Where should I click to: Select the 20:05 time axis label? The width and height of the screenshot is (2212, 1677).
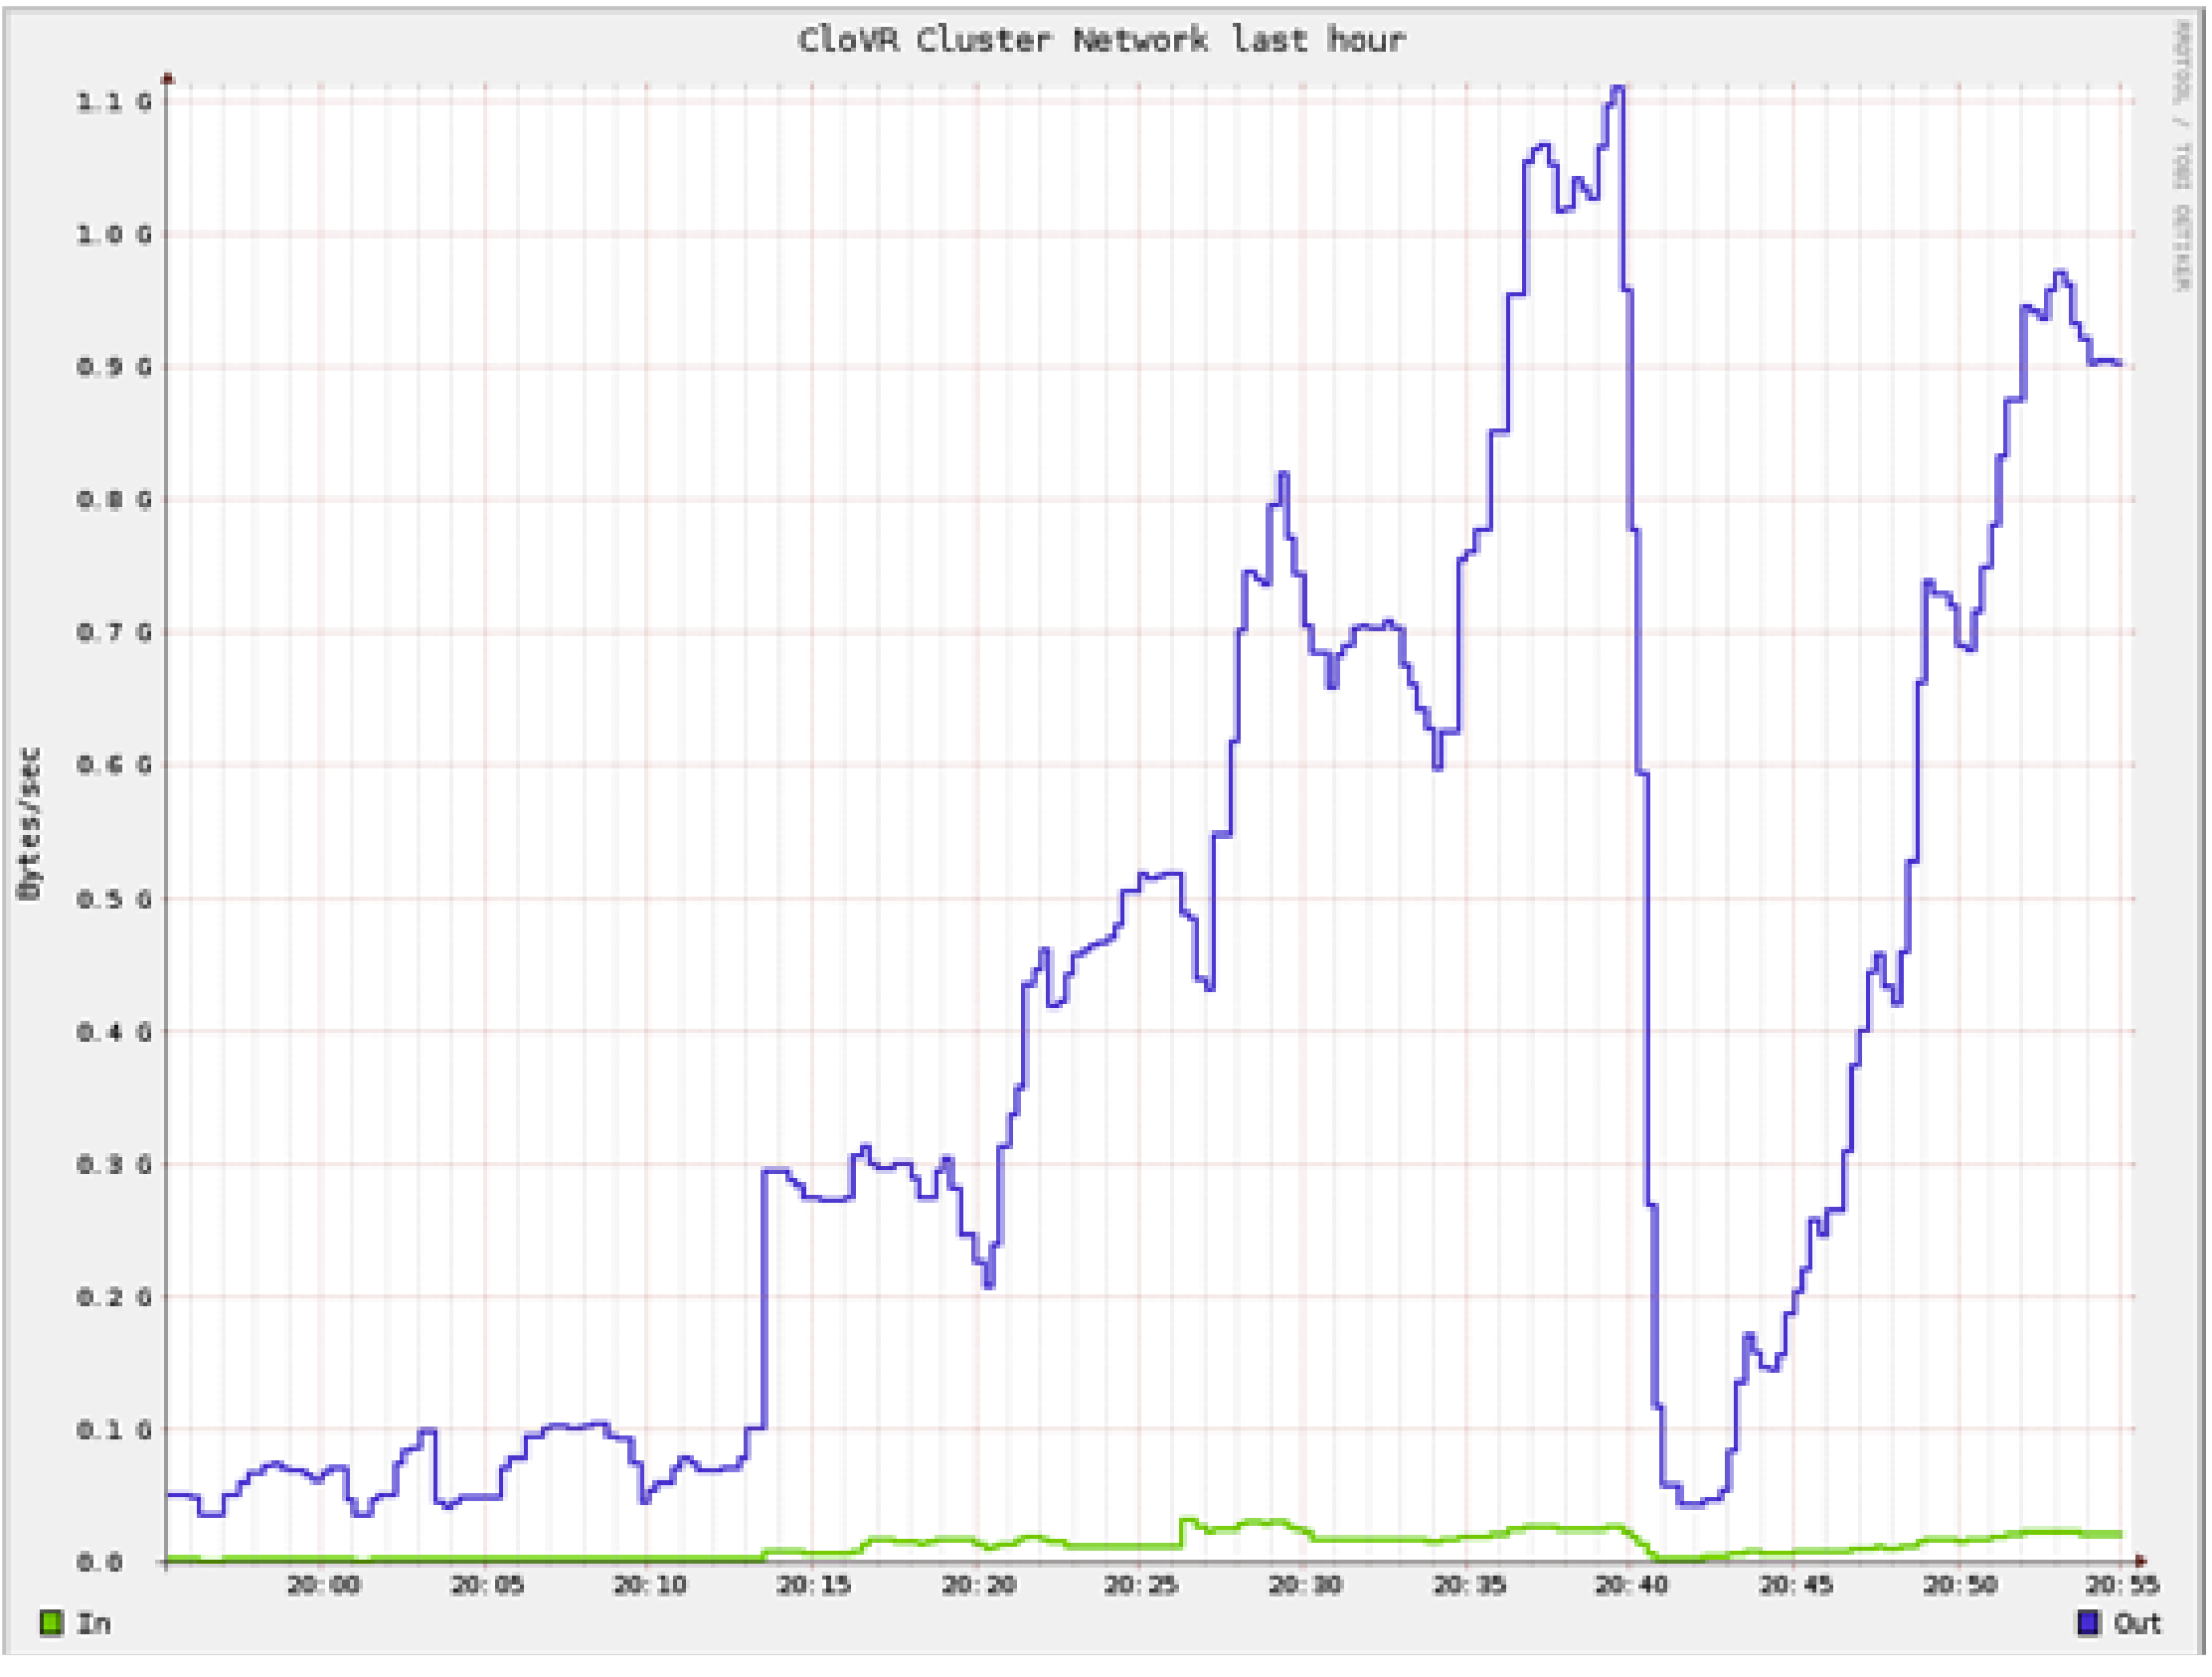[x=487, y=1585]
